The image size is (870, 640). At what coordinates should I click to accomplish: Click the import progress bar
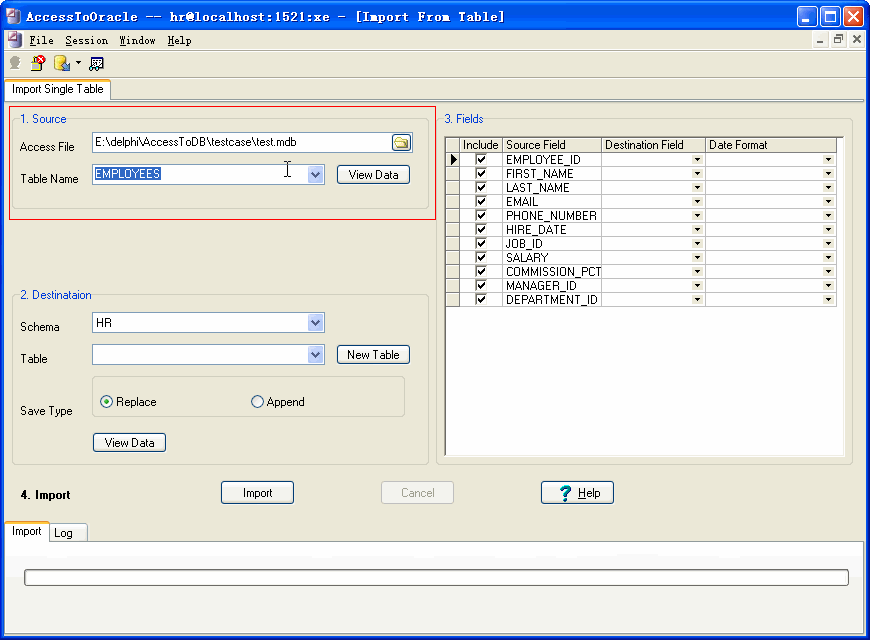[436, 577]
